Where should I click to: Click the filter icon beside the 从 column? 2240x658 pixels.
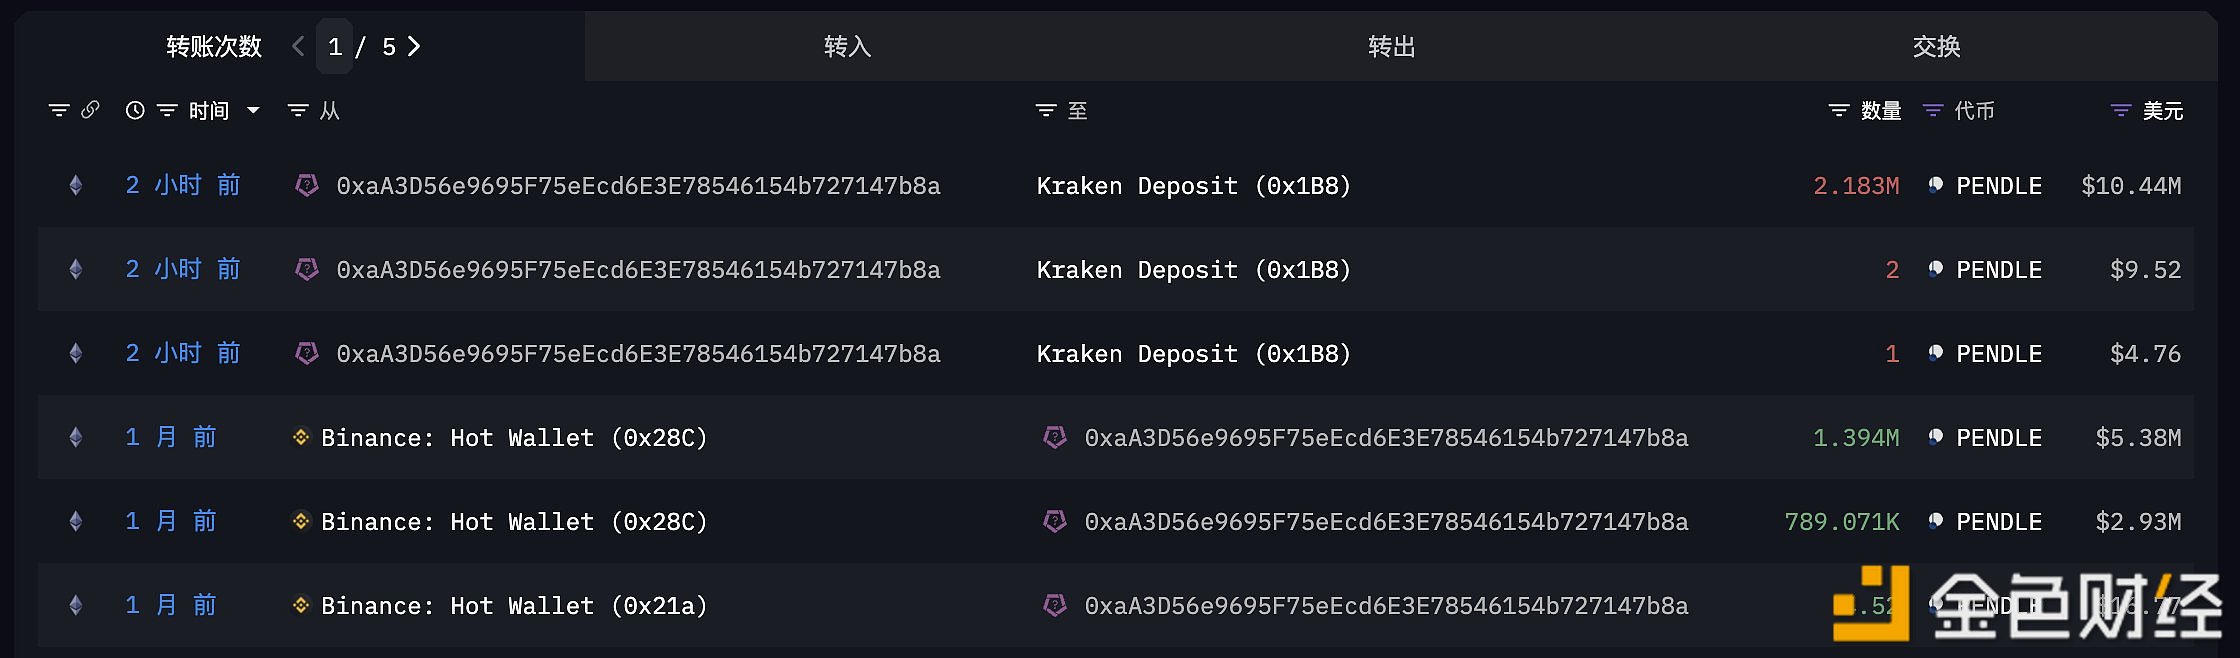point(296,111)
